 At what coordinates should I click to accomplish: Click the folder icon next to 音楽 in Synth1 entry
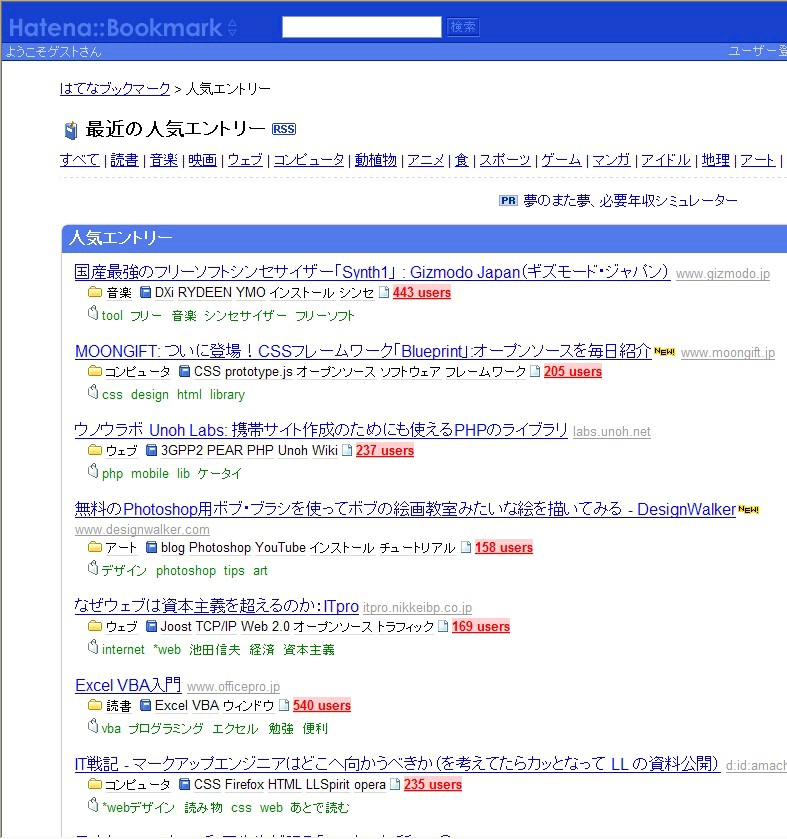[x=95, y=292]
